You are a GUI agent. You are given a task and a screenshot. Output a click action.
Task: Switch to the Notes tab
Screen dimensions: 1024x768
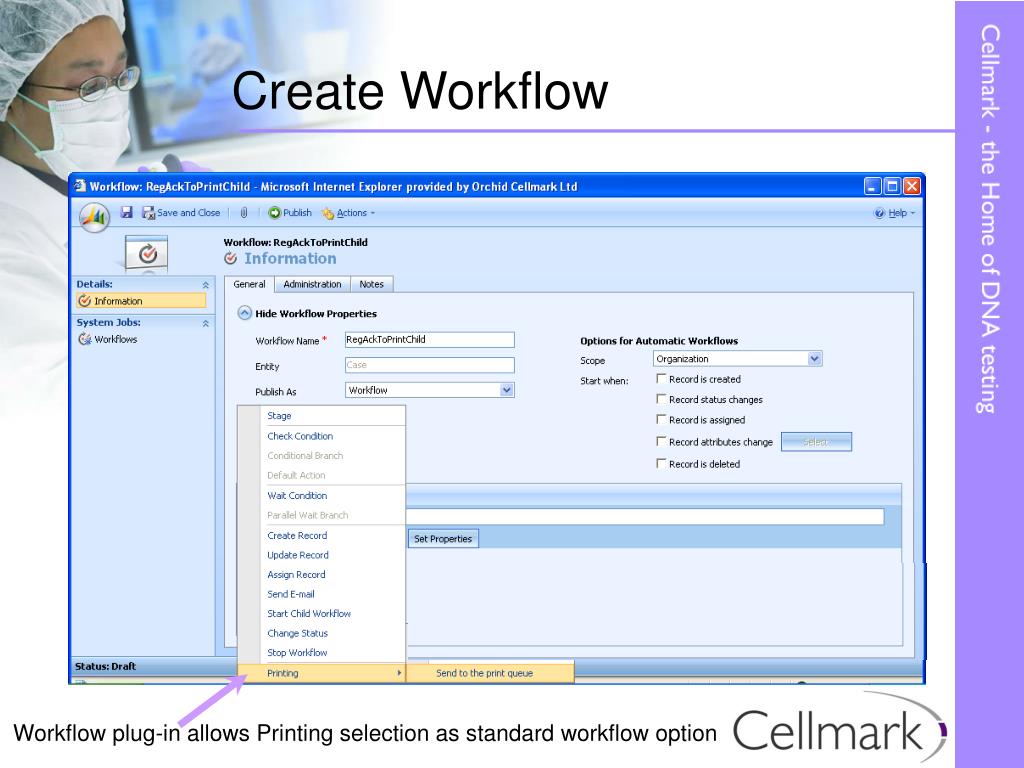click(x=372, y=284)
